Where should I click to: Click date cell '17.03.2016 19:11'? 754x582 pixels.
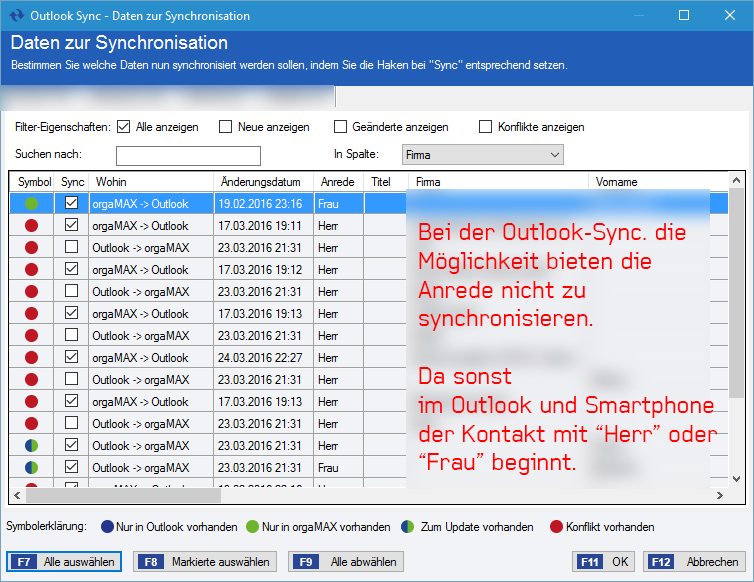click(264, 226)
